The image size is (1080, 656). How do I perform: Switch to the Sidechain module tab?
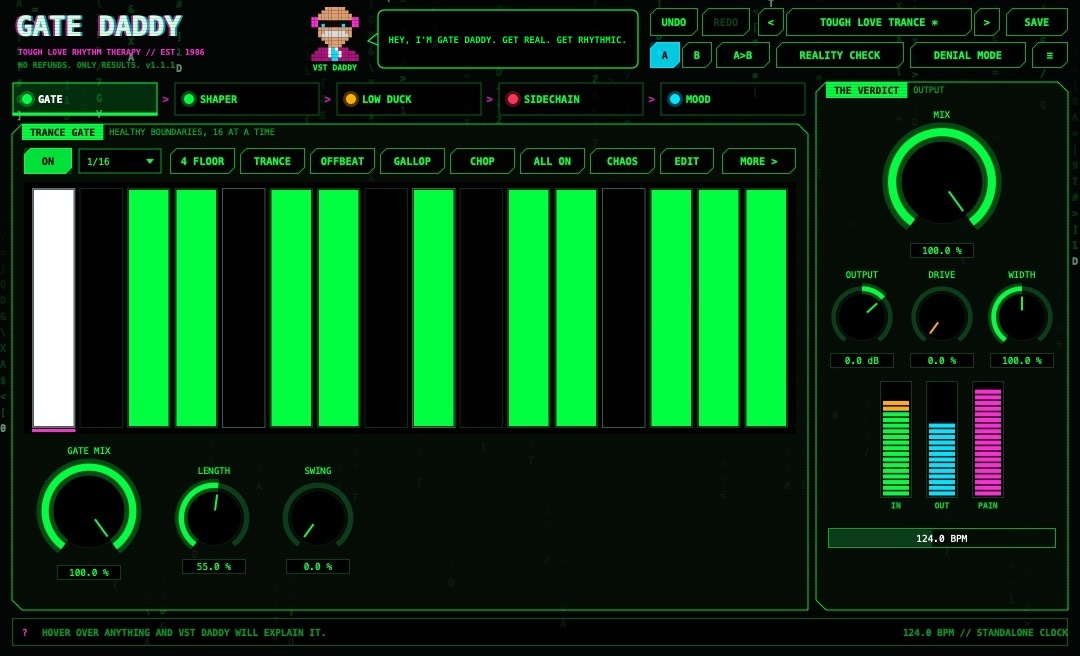[570, 99]
